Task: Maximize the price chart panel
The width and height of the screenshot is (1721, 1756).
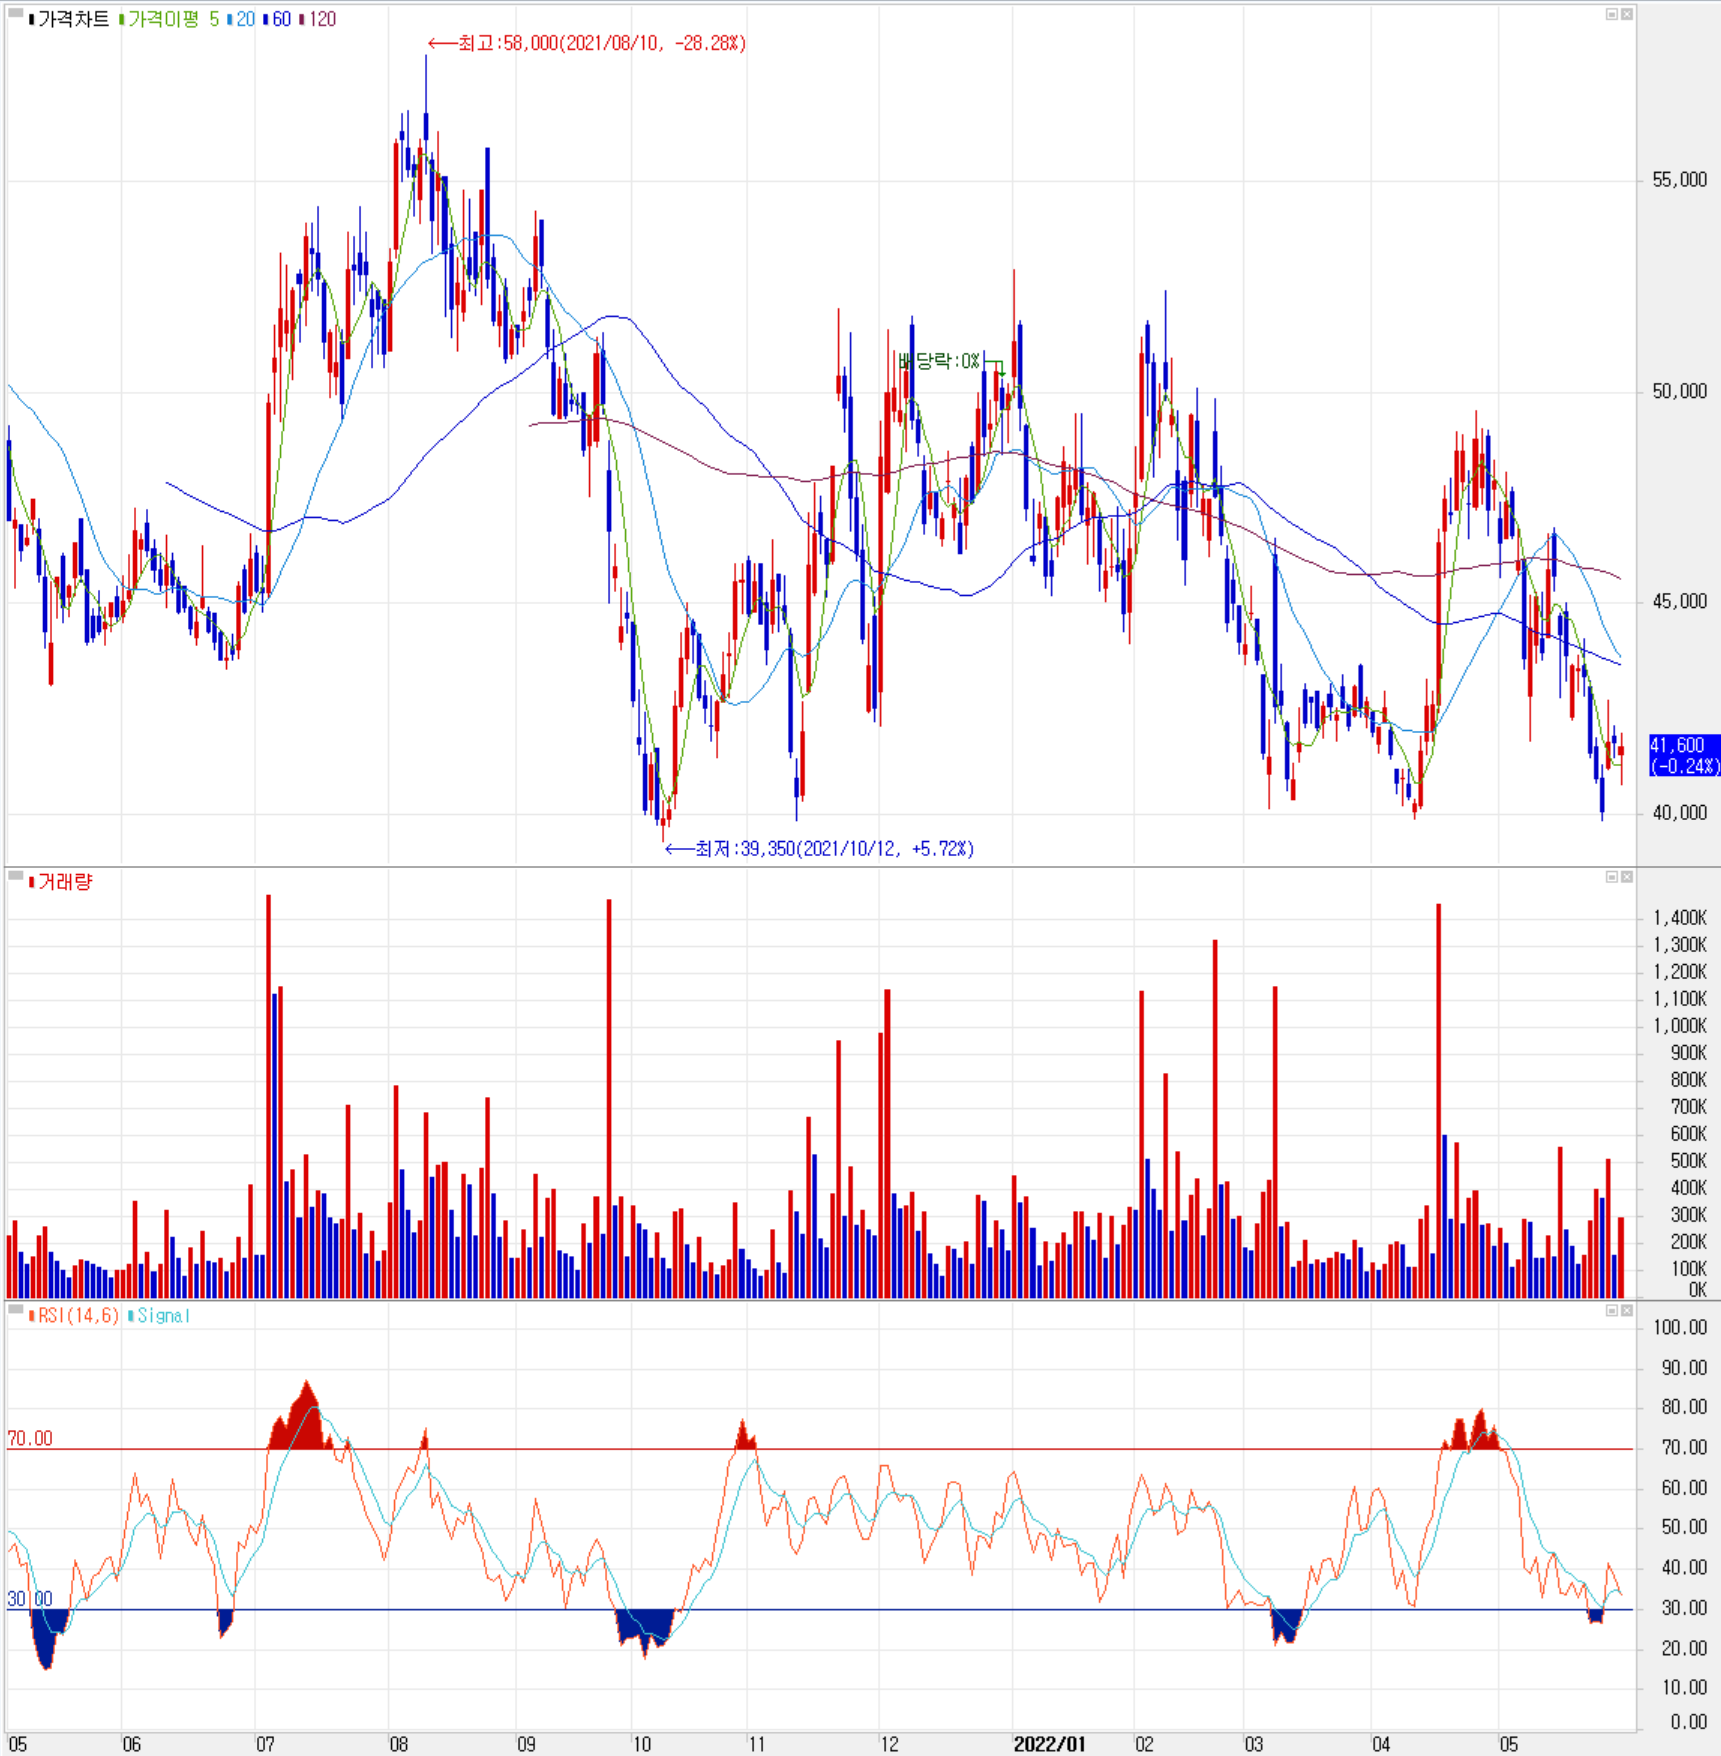Action: click(x=1611, y=14)
